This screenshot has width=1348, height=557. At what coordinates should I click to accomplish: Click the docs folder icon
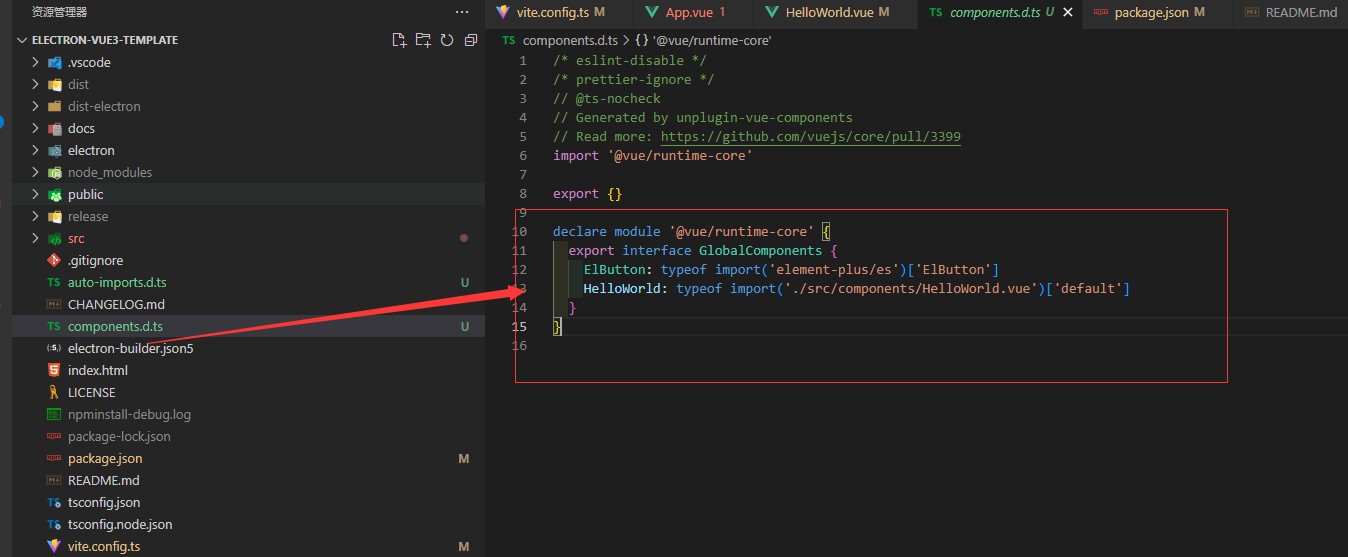pos(55,128)
